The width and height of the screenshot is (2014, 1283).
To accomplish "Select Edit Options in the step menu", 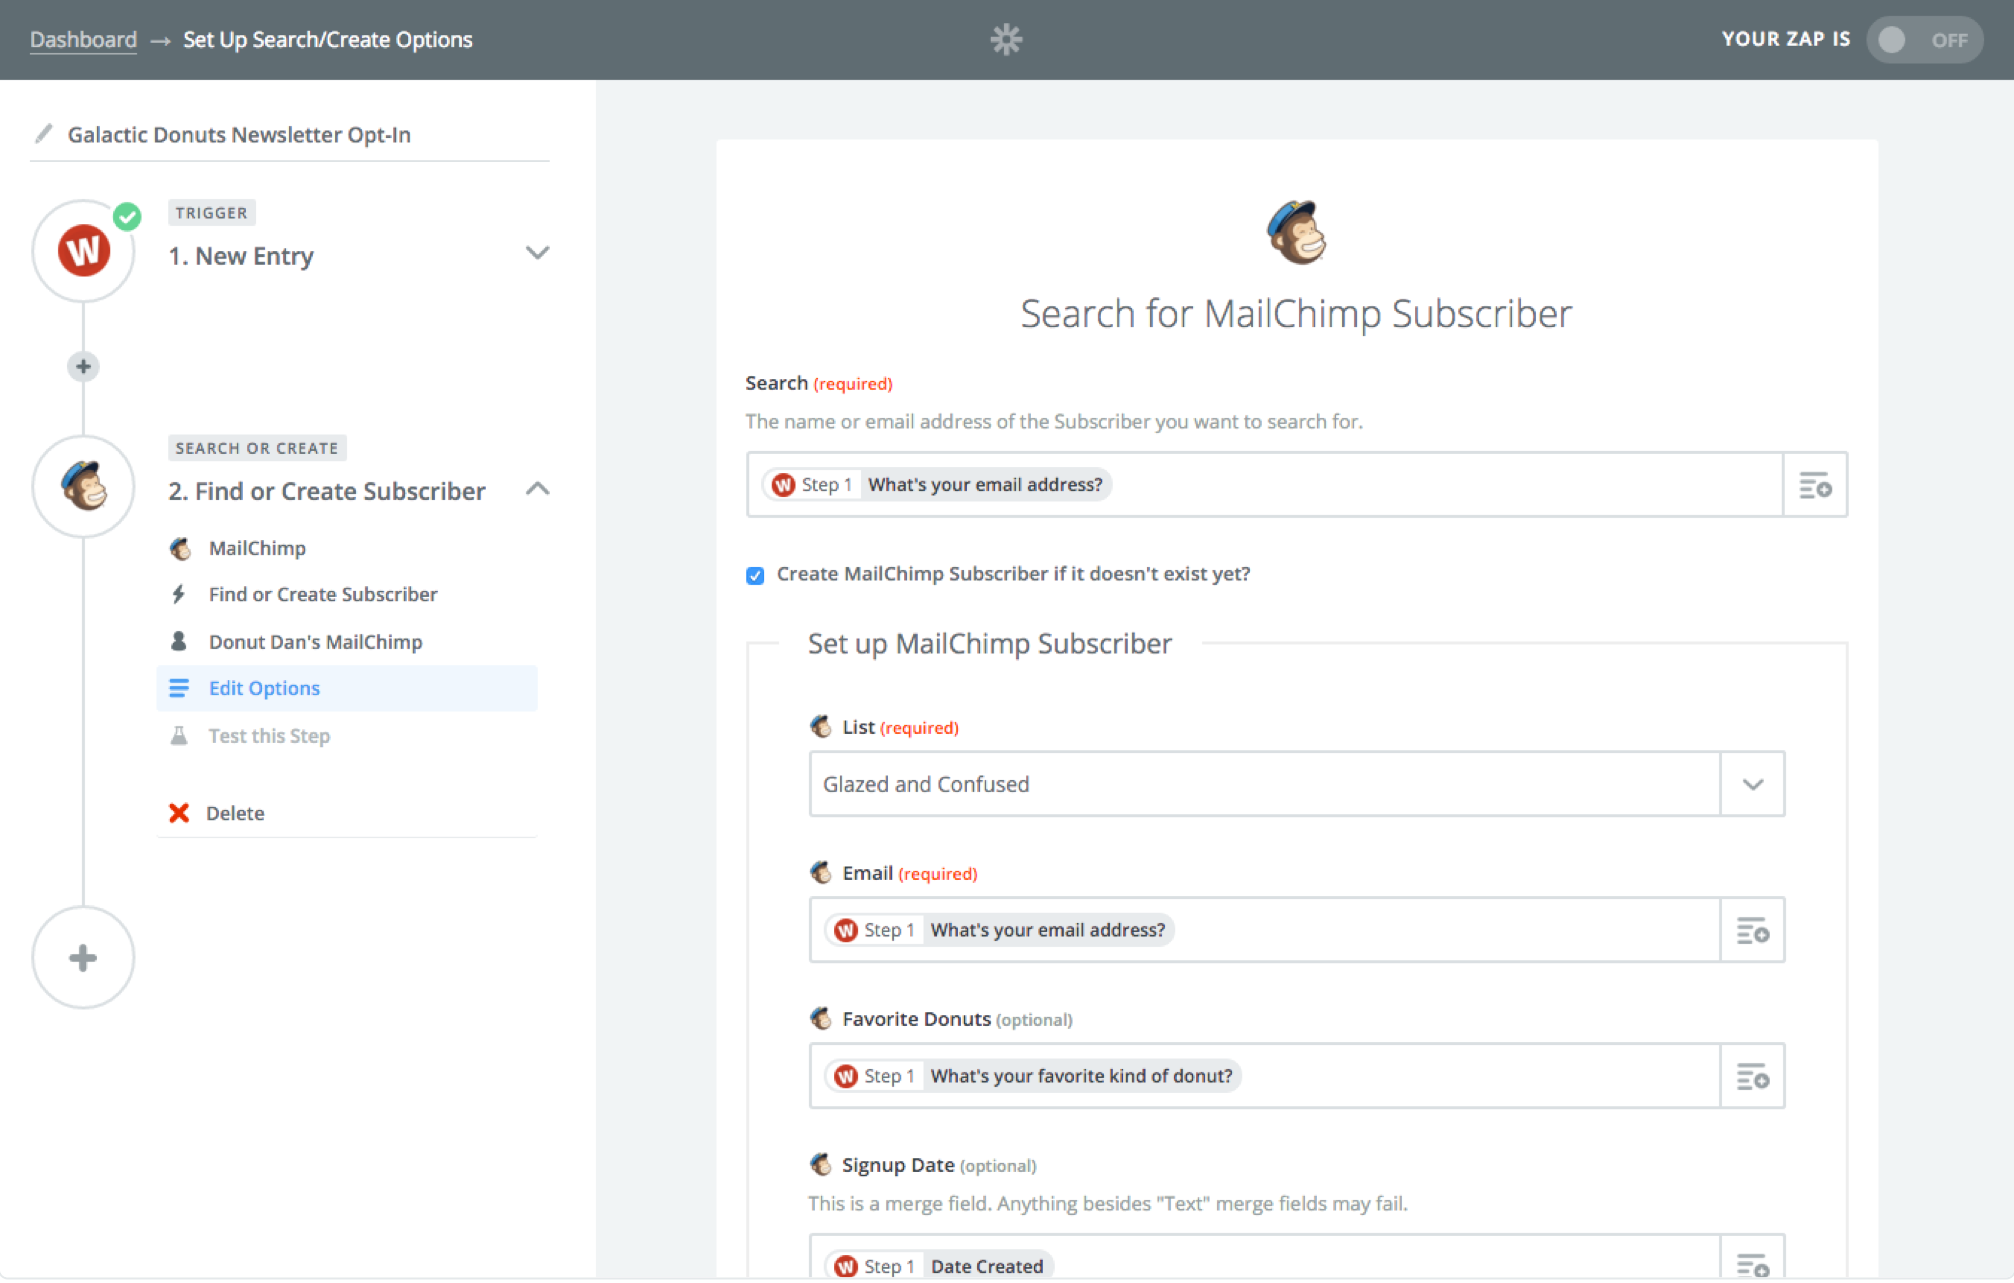I will pos(264,688).
